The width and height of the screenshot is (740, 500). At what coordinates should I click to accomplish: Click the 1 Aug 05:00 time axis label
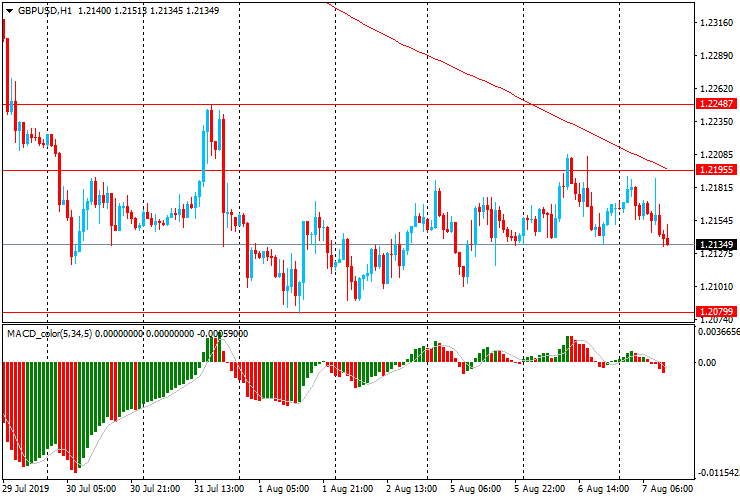283,489
